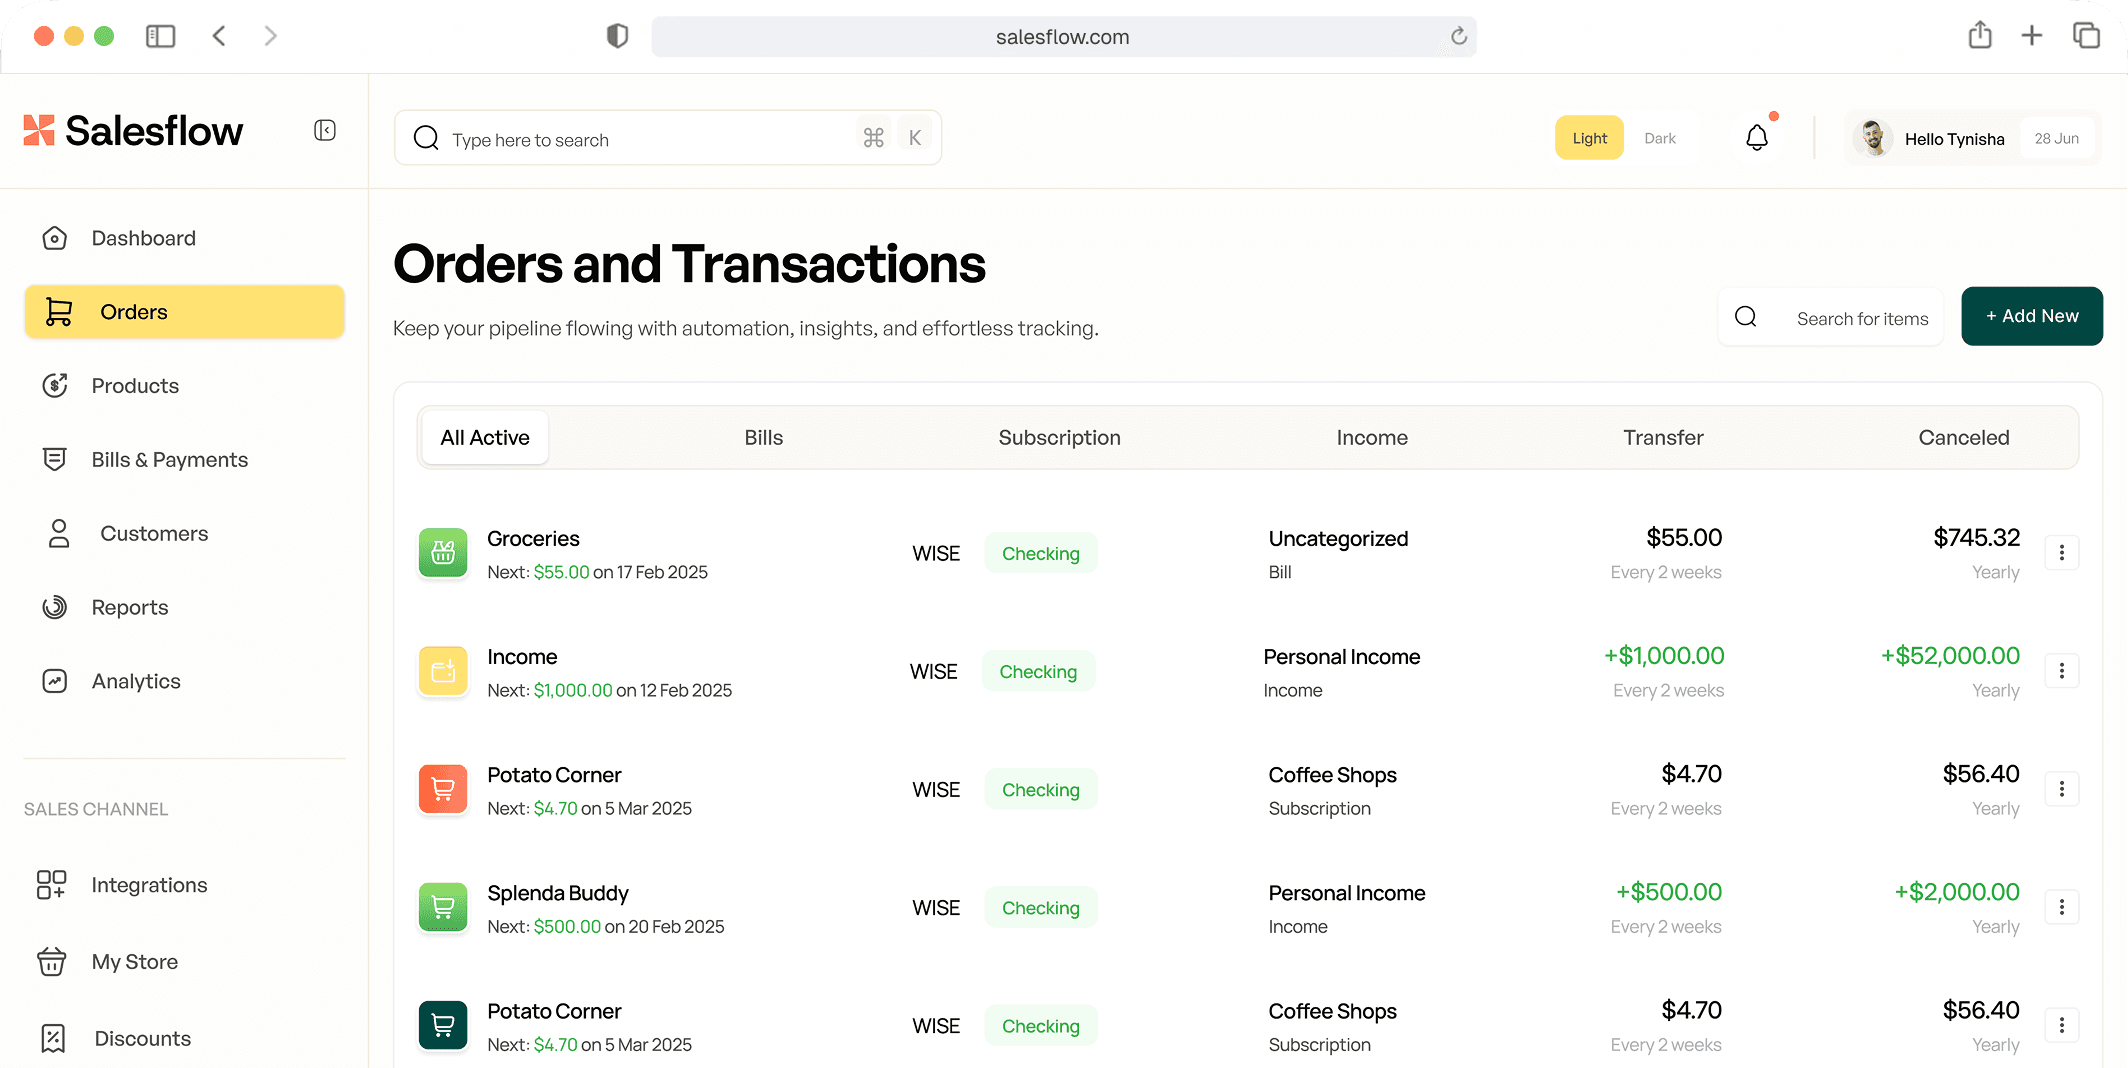Open the Groceries row options menu
This screenshot has width=2128, height=1068.
2062,553
